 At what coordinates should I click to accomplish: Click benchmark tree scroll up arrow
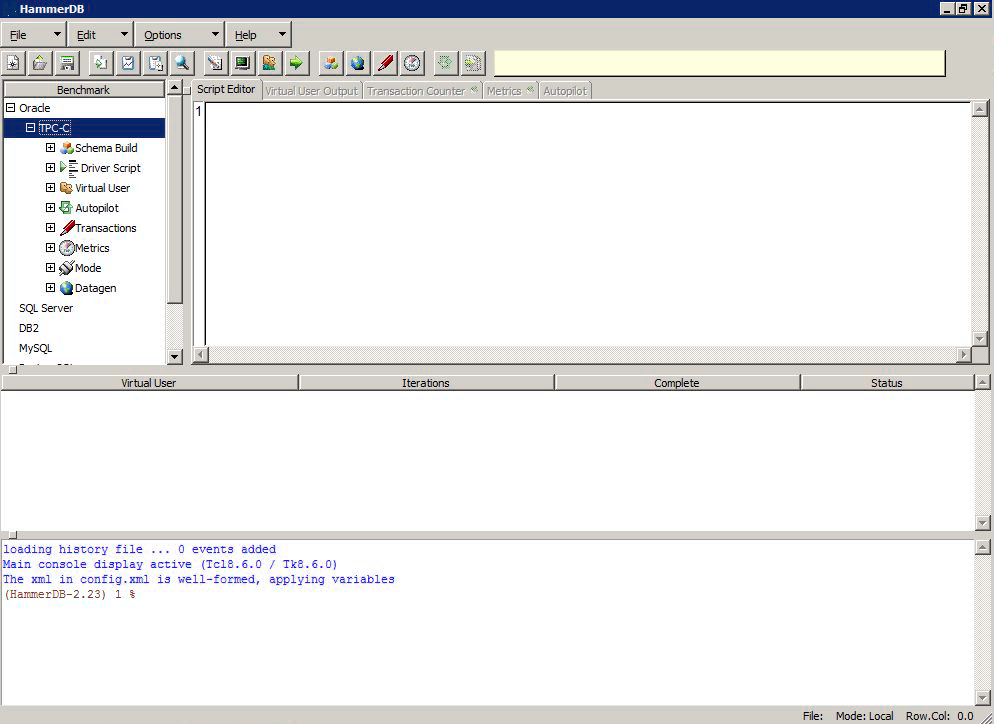(175, 87)
